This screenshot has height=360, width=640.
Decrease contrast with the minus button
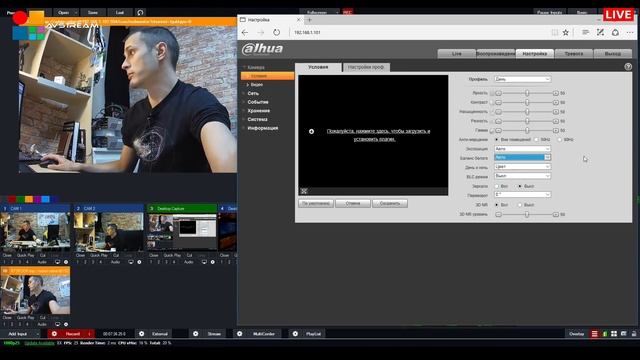(x=498, y=102)
